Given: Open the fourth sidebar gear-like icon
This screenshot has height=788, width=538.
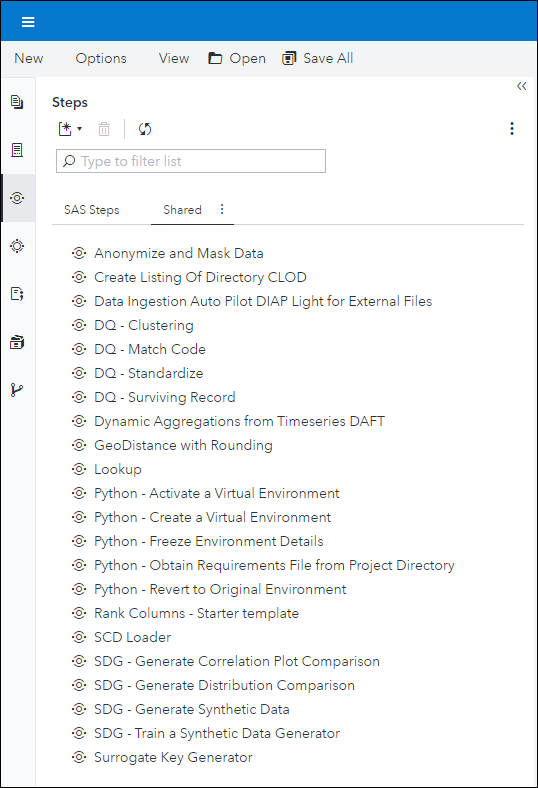Looking at the screenshot, I should [x=17, y=246].
